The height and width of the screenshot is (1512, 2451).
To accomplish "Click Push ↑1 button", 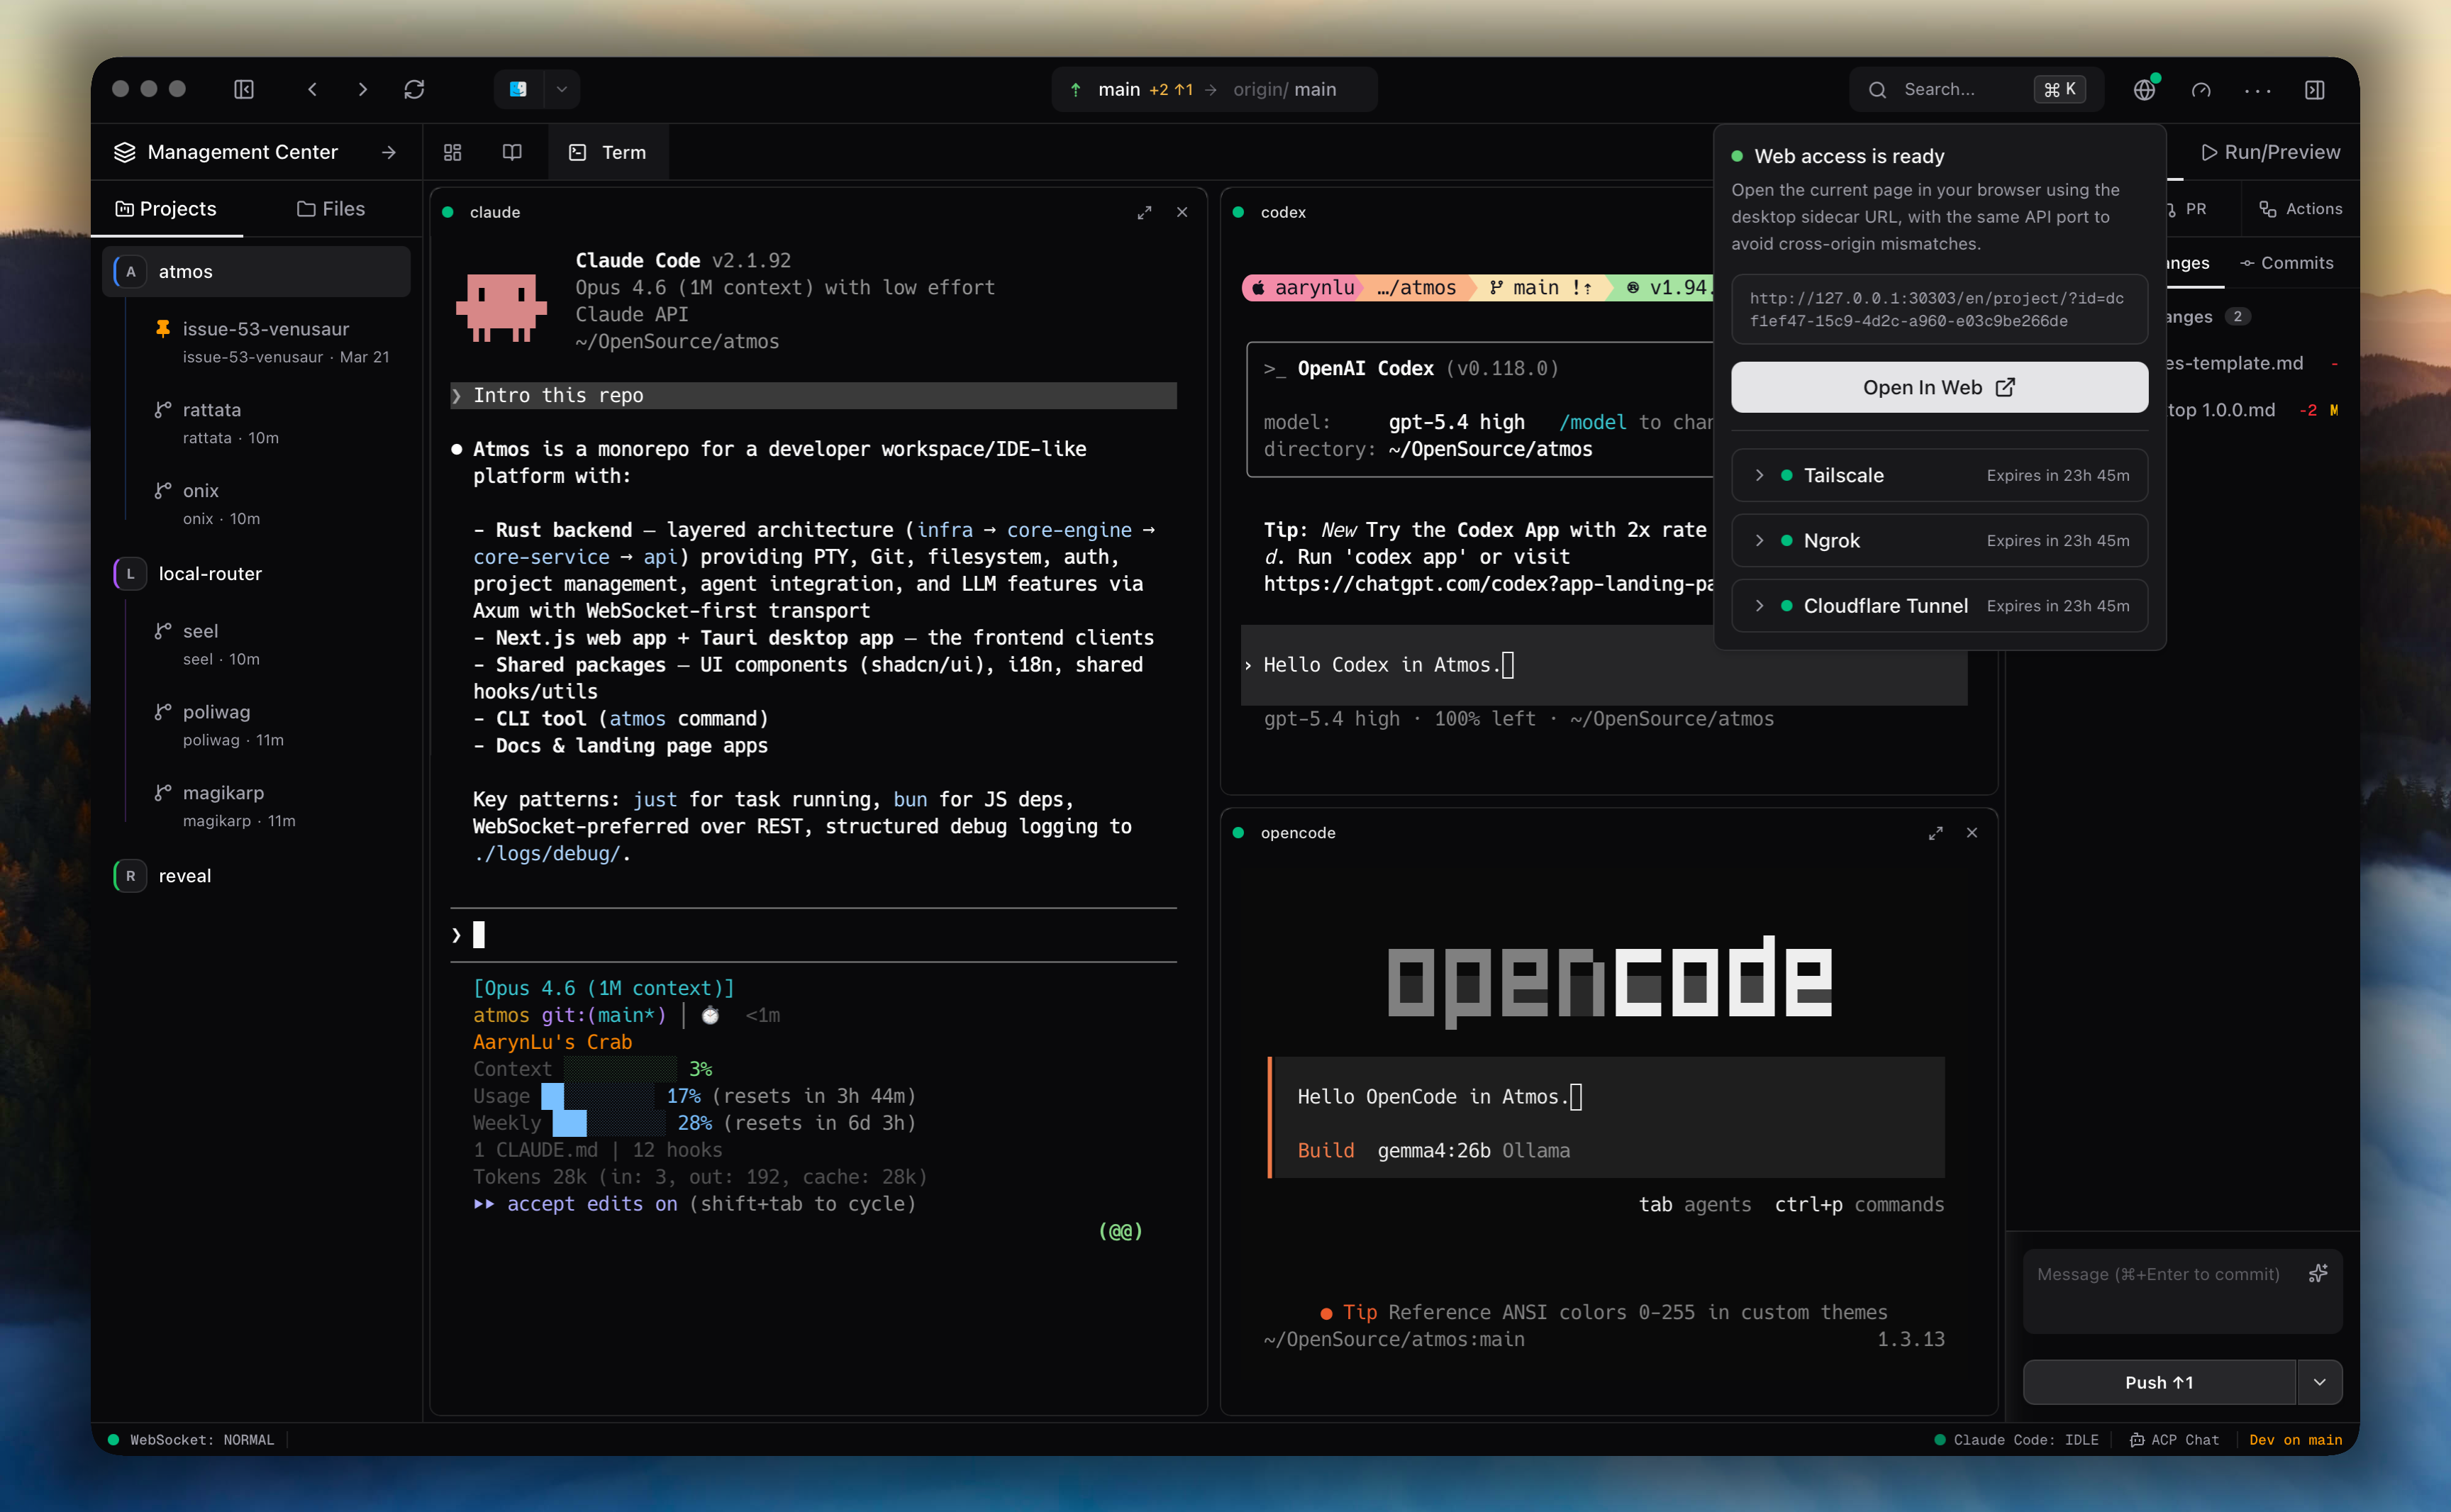I will (2158, 1382).
